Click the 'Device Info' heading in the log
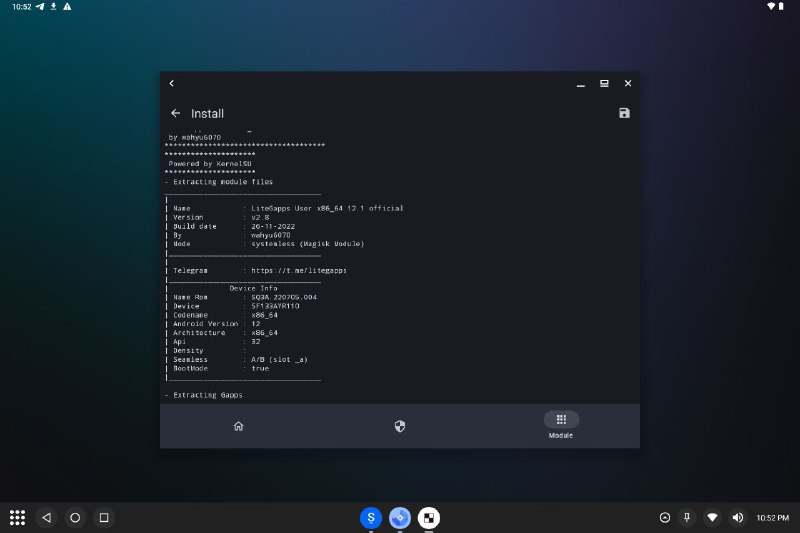Viewport: 800px width, 533px height. 253,288
